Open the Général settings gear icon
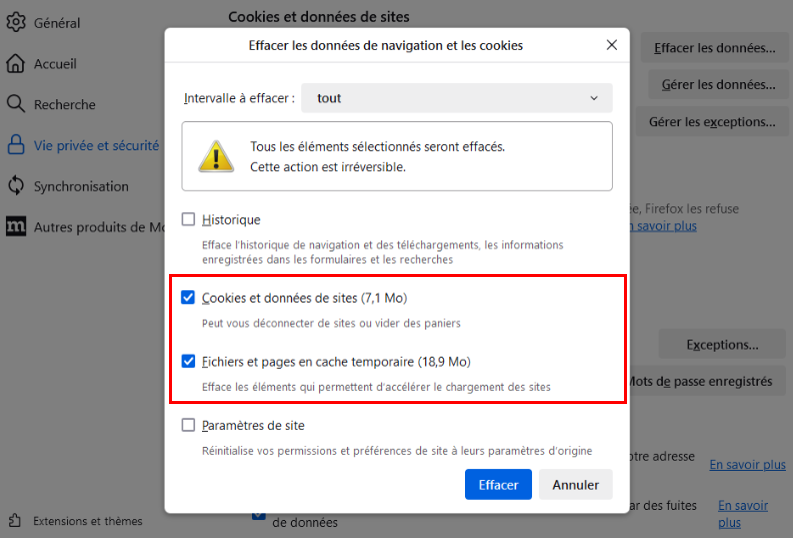This screenshot has width=793, height=538. 16,22
